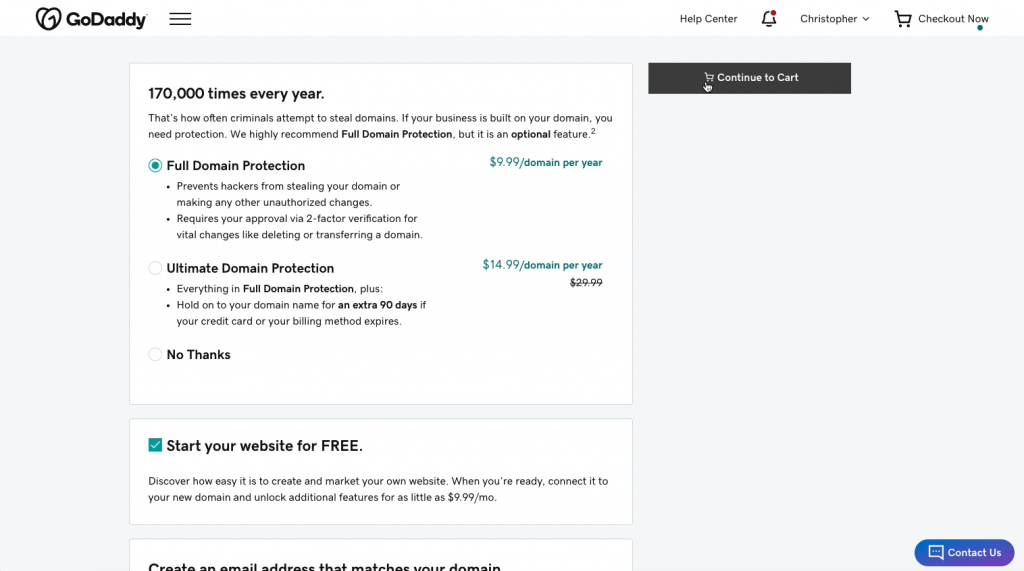Select Full Domain Protection option
Image resolution: width=1024 pixels, height=571 pixels.
pyautogui.click(x=155, y=165)
